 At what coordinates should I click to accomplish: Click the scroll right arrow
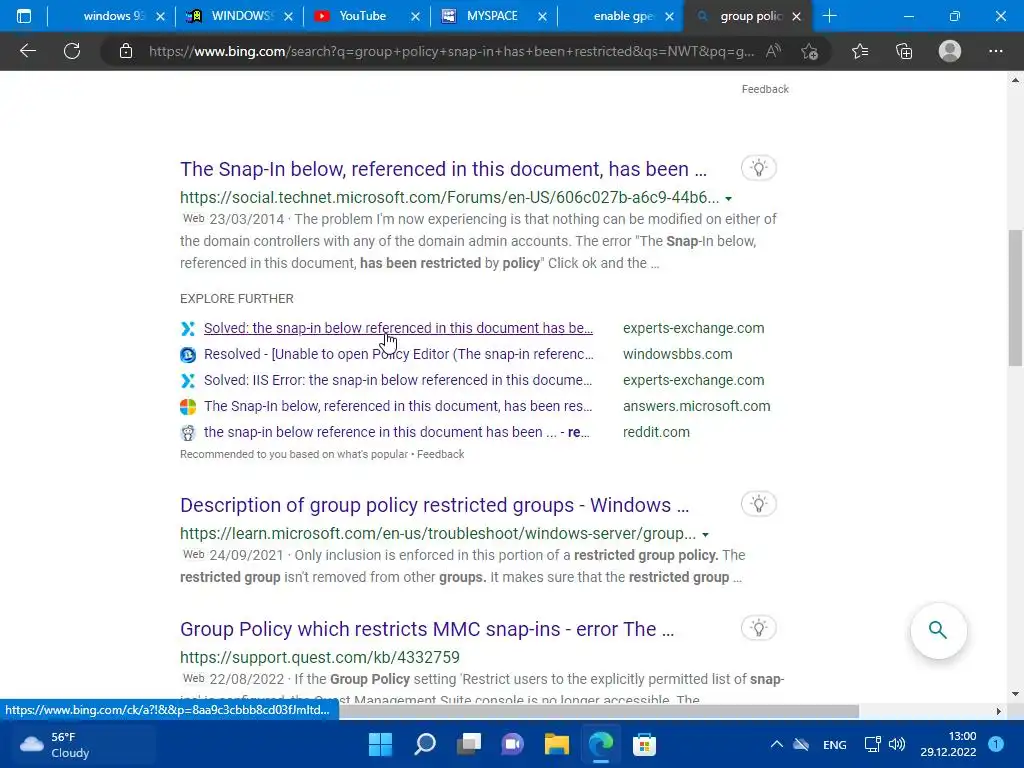[999, 711]
